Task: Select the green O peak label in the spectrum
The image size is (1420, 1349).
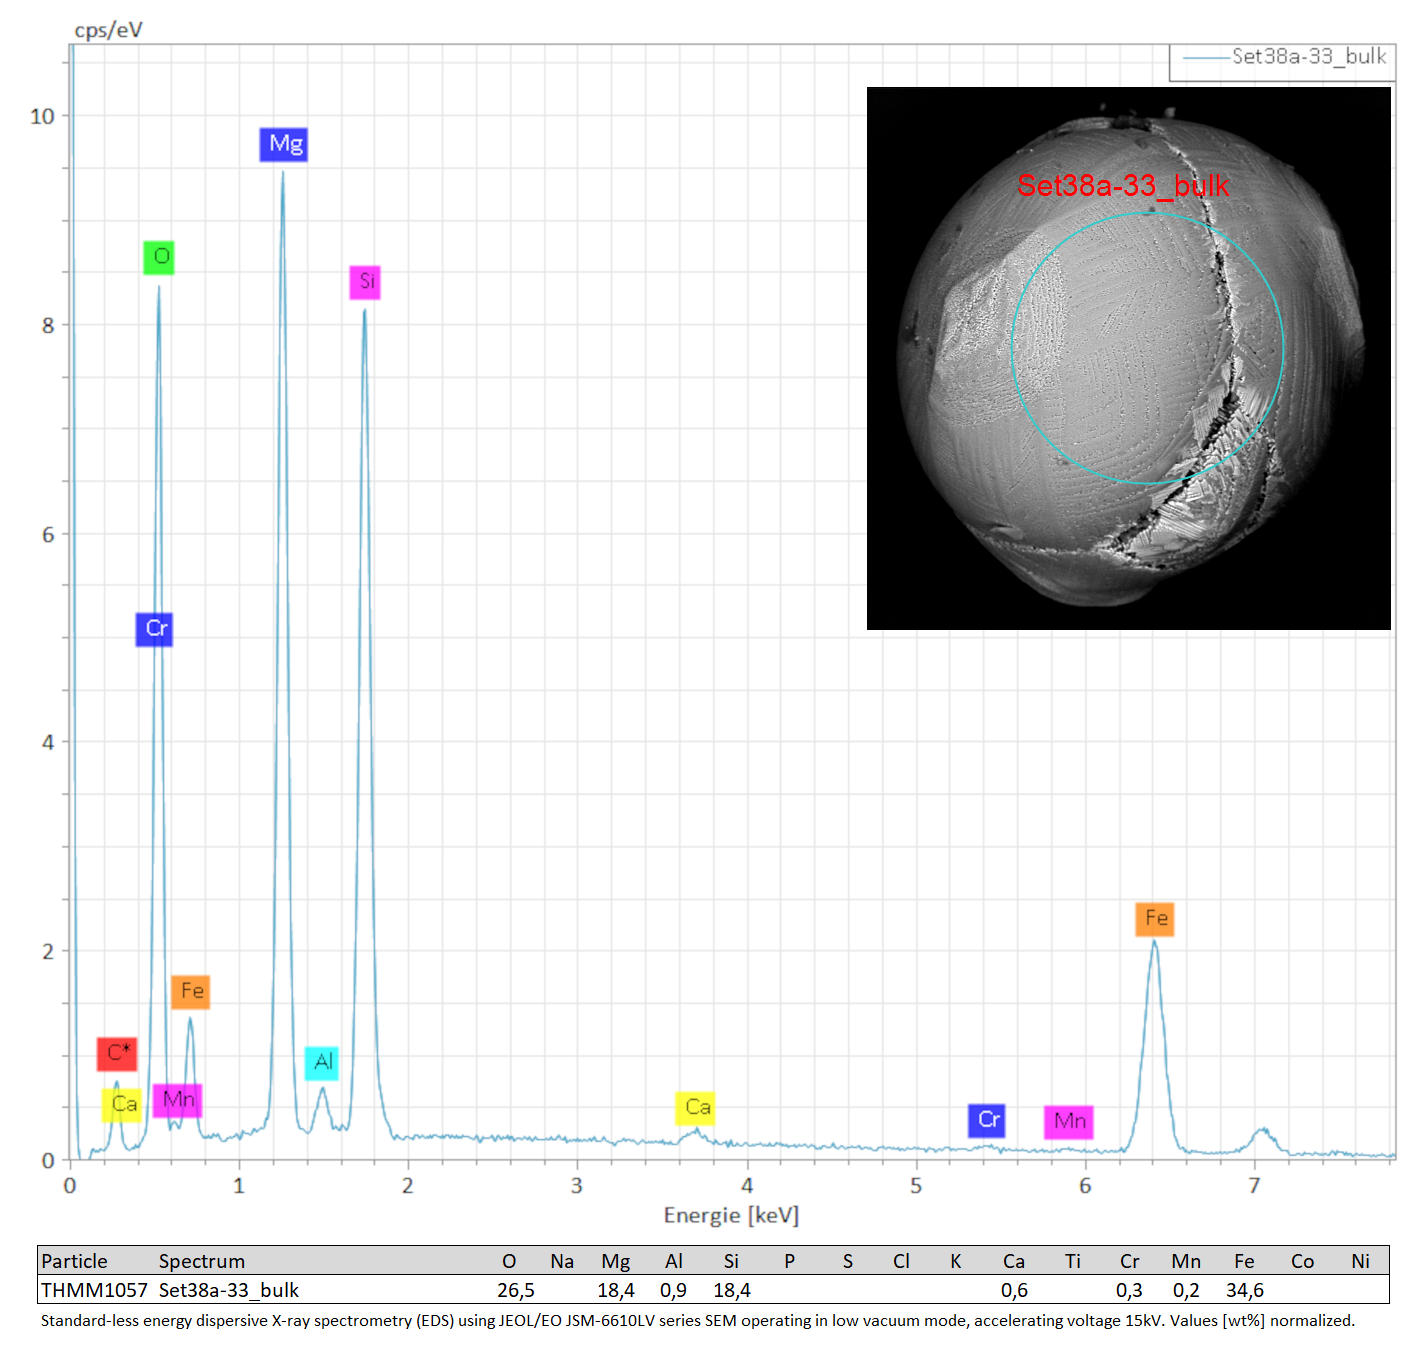Action: (x=159, y=257)
